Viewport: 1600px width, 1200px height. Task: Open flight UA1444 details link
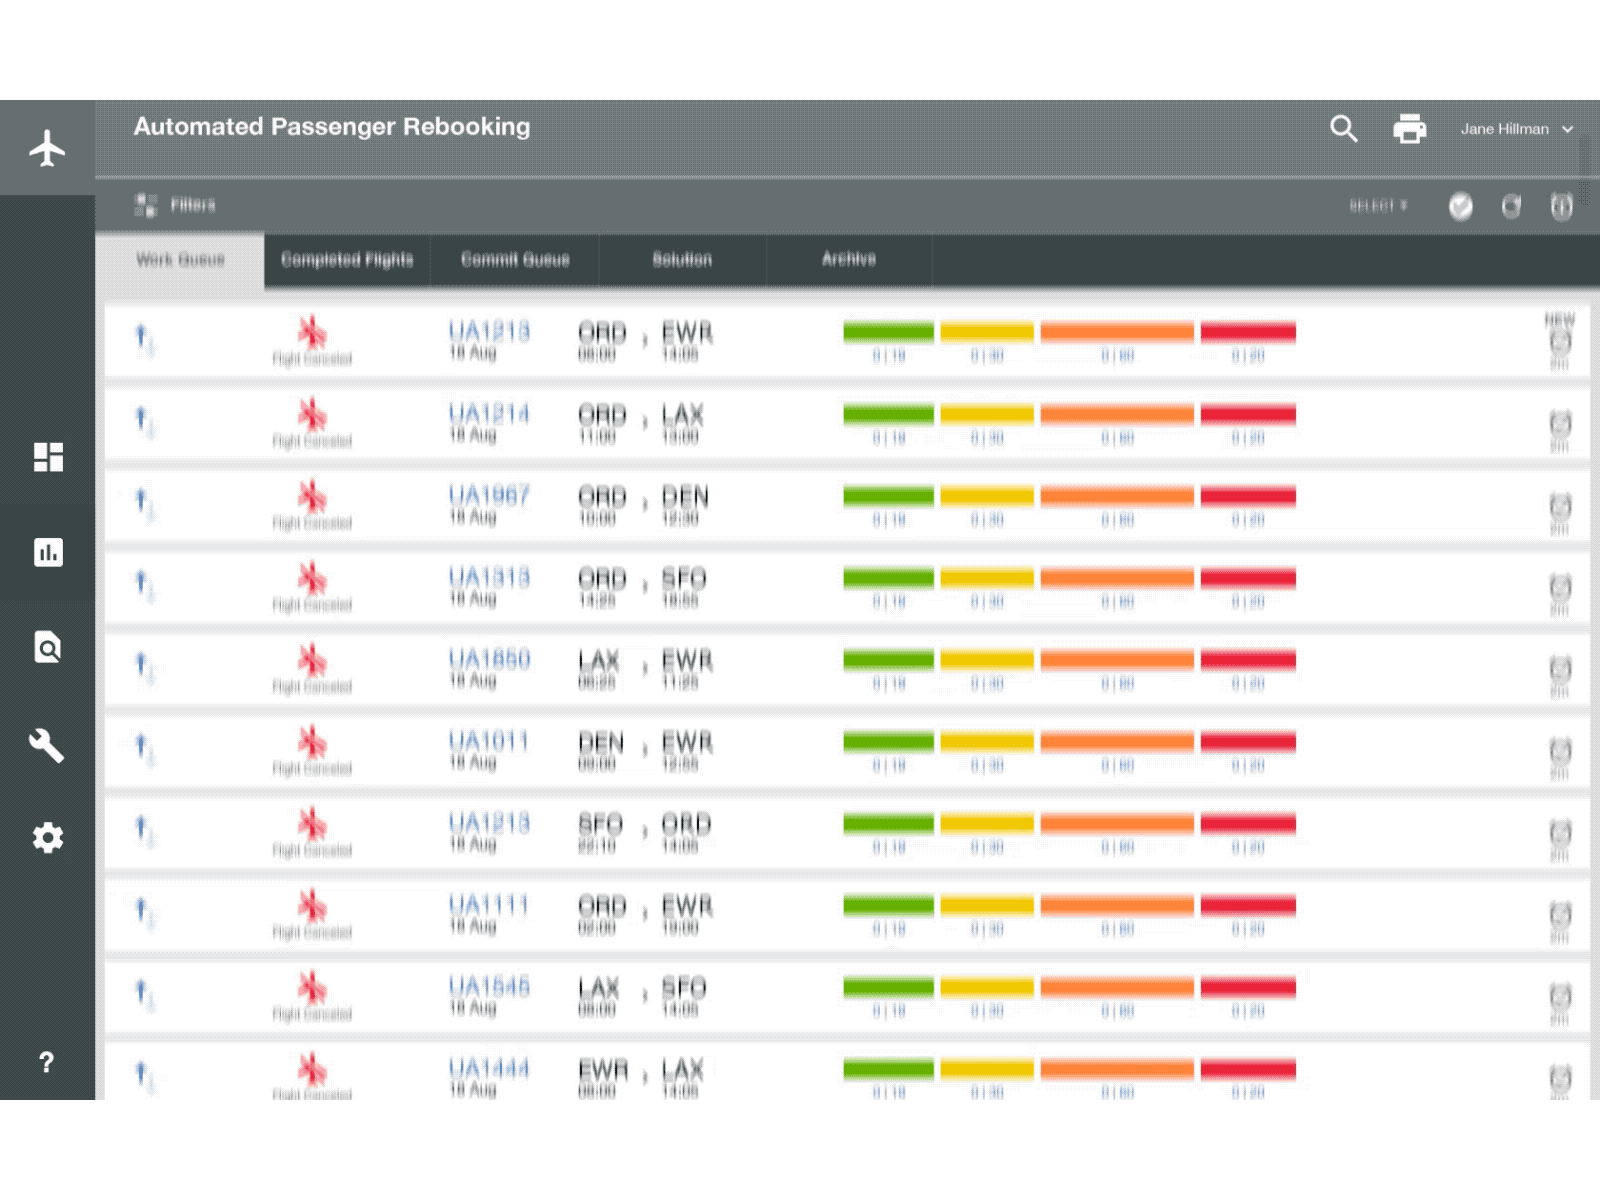coord(491,1069)
